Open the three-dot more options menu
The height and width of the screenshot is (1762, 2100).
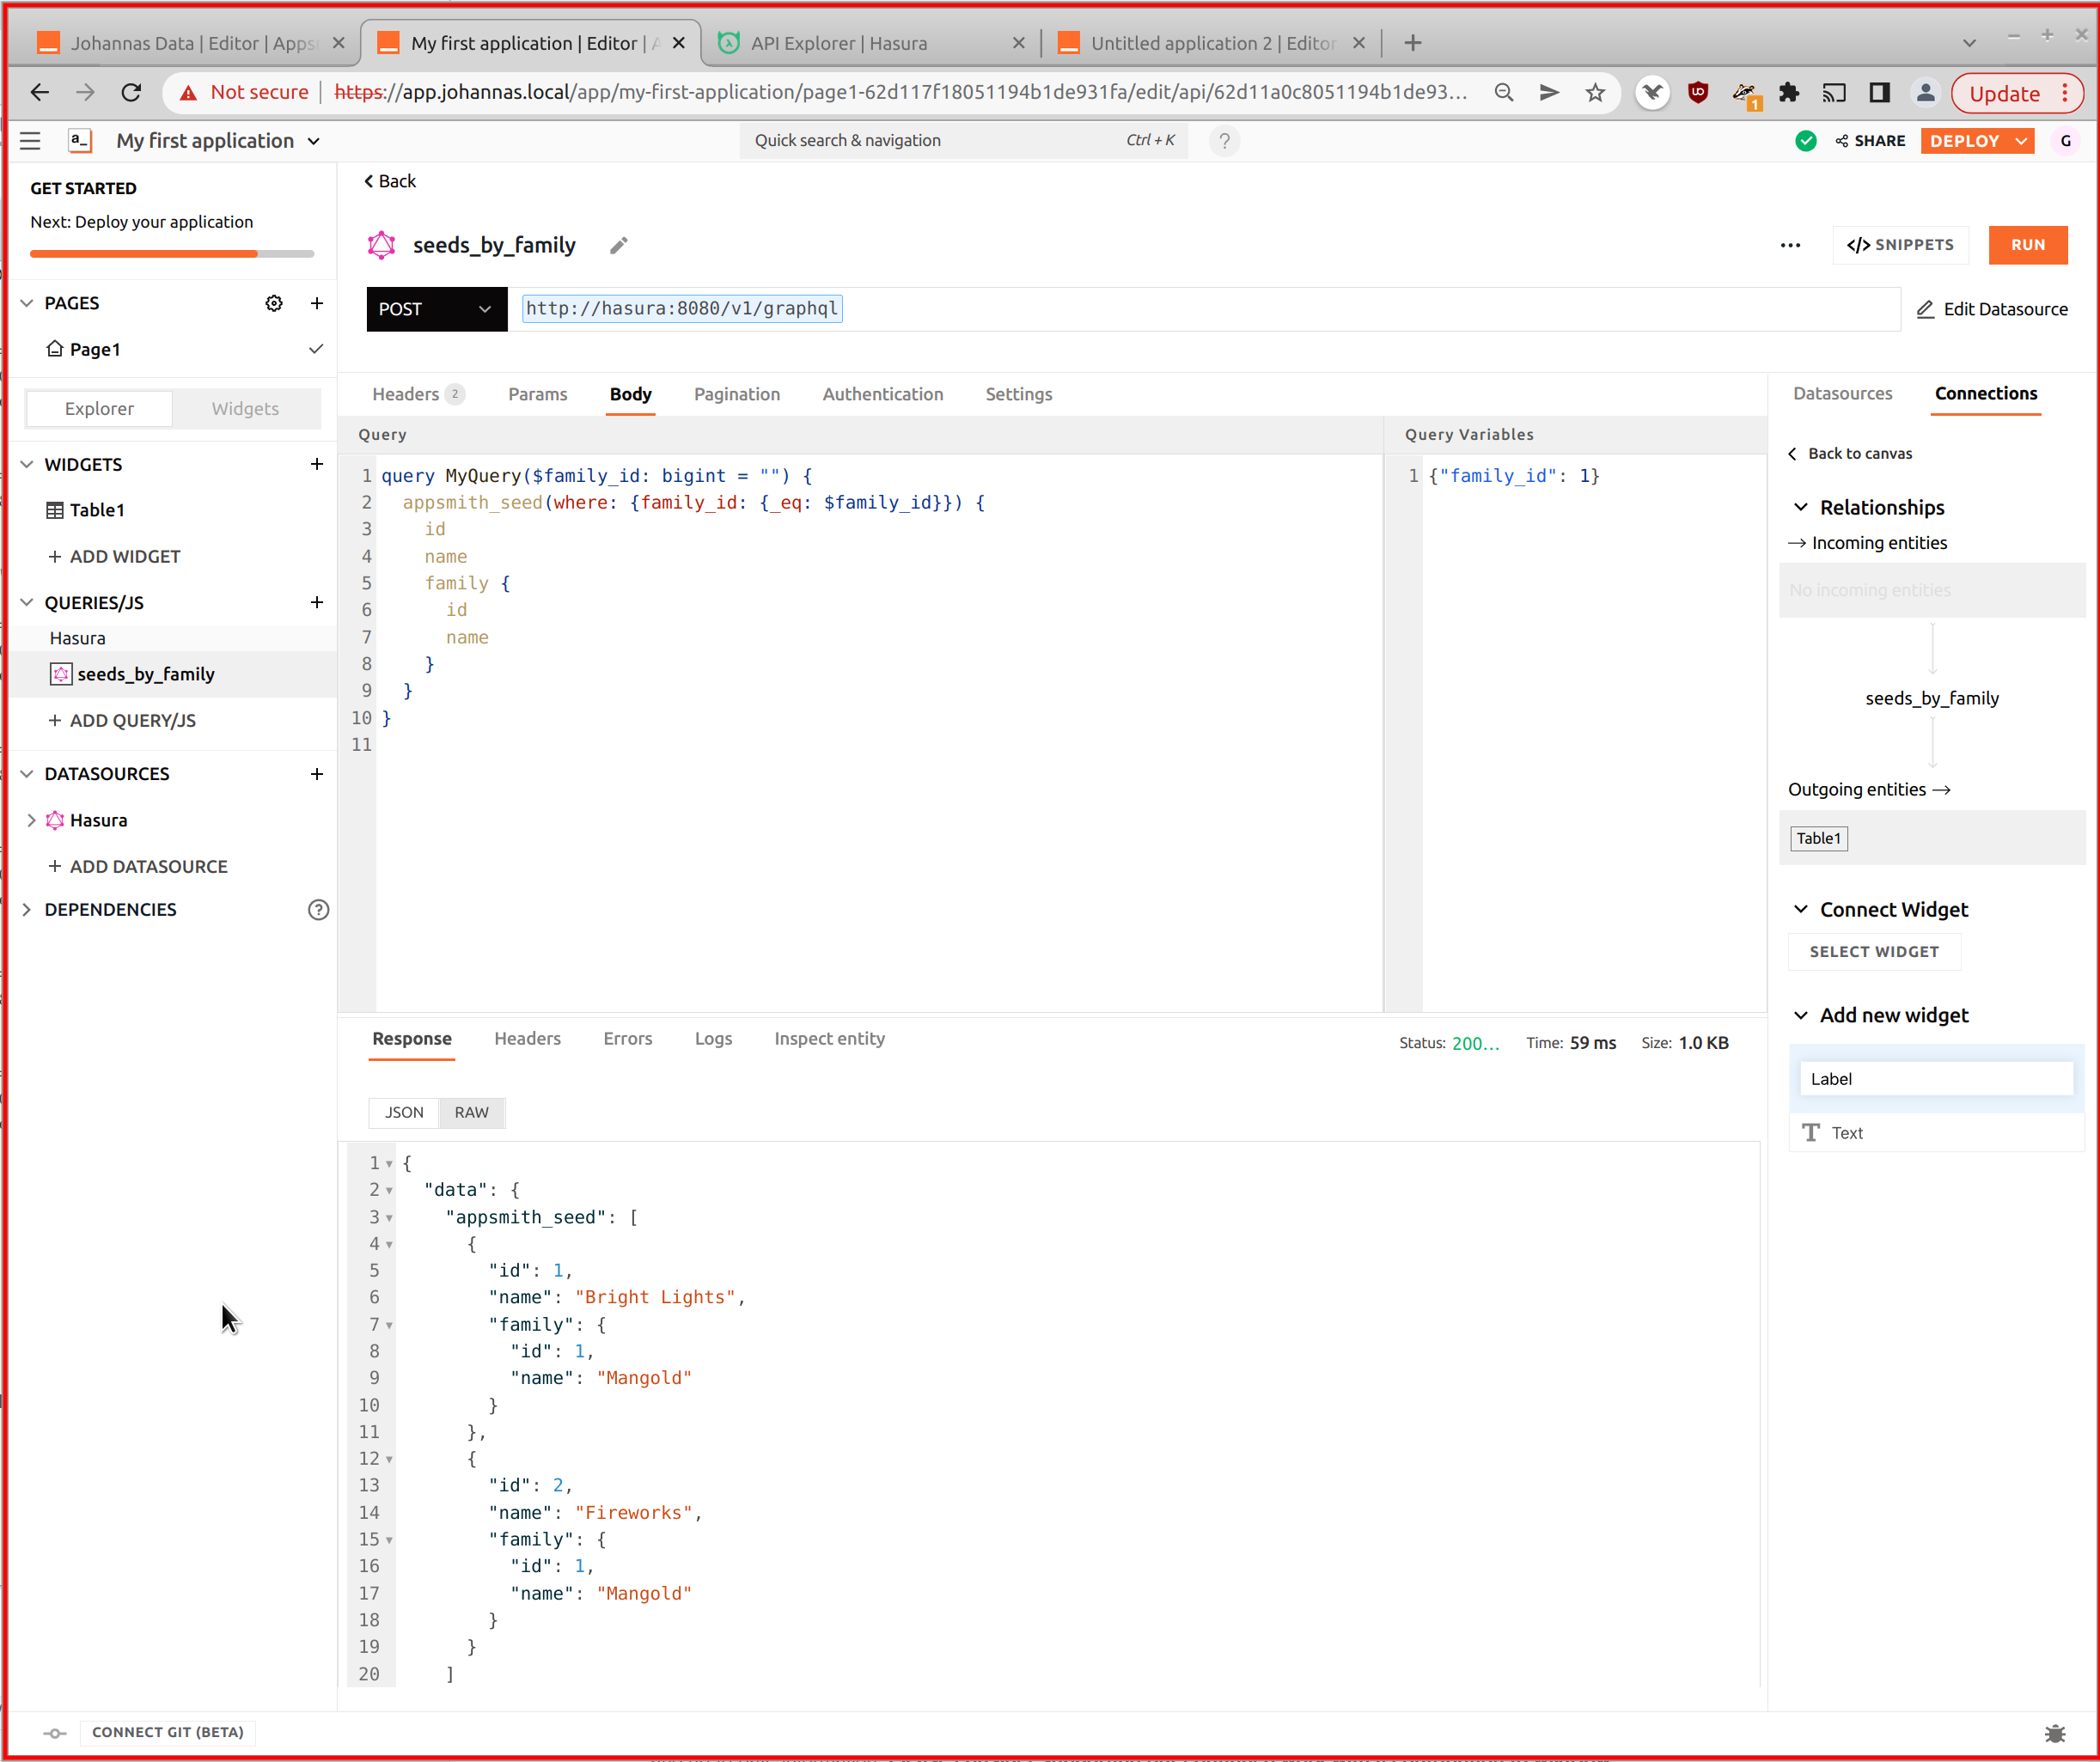tap(1790, 245)
